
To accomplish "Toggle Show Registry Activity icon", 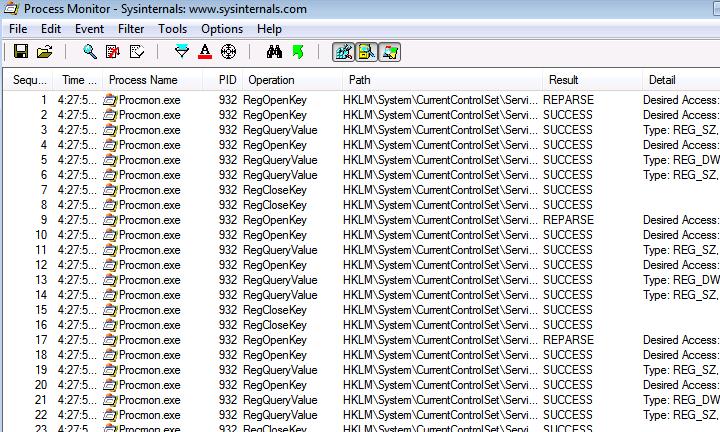I will coord(343,52).
